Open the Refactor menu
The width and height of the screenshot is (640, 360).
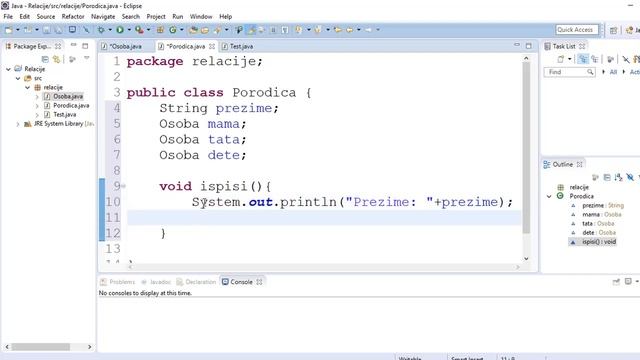pyautogui.click(x=73, y=16)
